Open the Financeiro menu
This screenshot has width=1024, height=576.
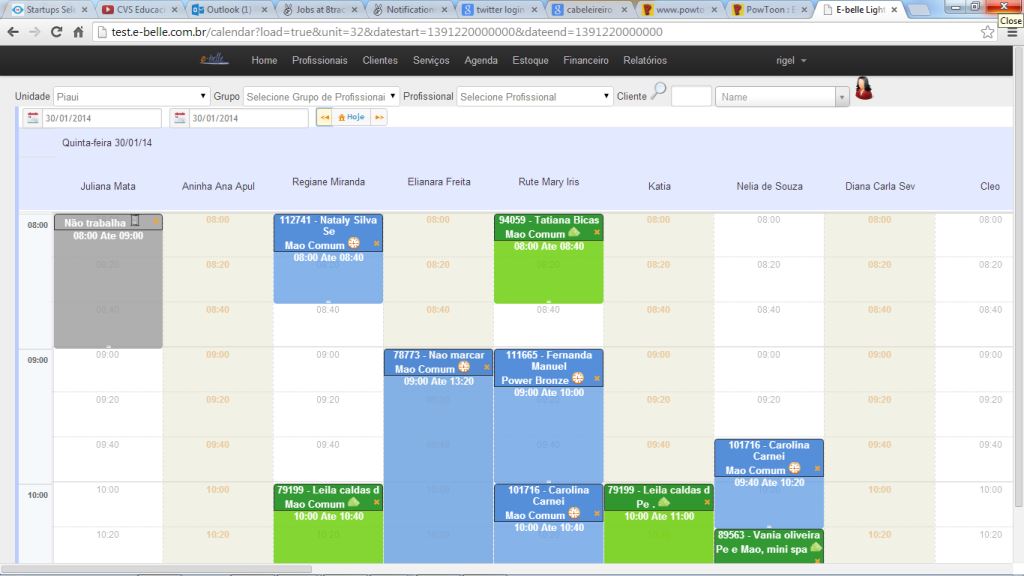tap(585, 60)
